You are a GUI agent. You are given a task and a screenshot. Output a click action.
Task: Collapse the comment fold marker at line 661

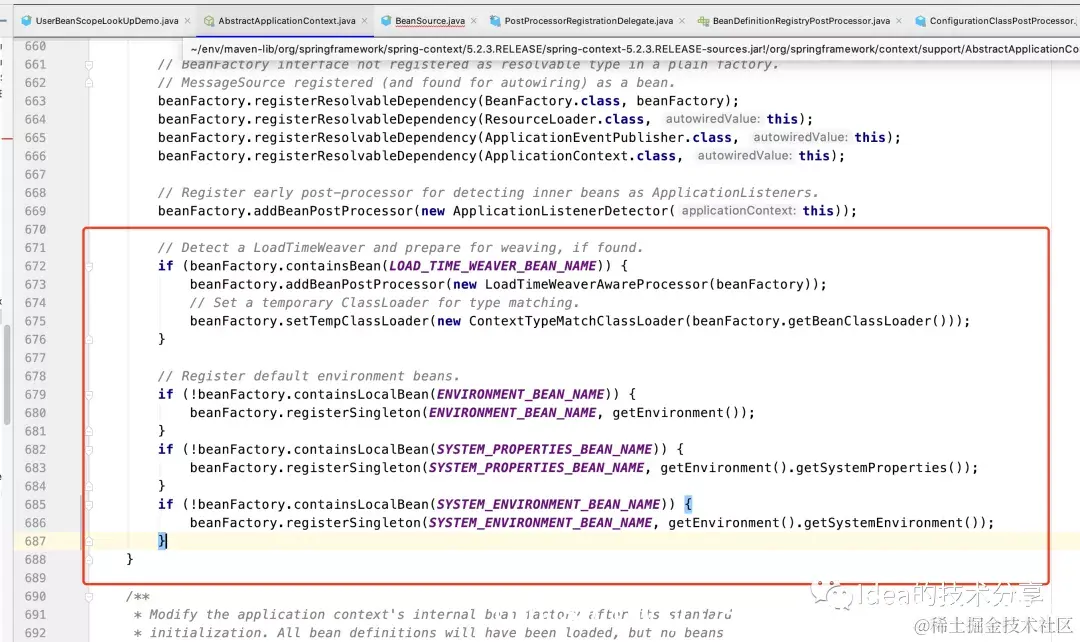pyautogui.click(x=89, y=65)
